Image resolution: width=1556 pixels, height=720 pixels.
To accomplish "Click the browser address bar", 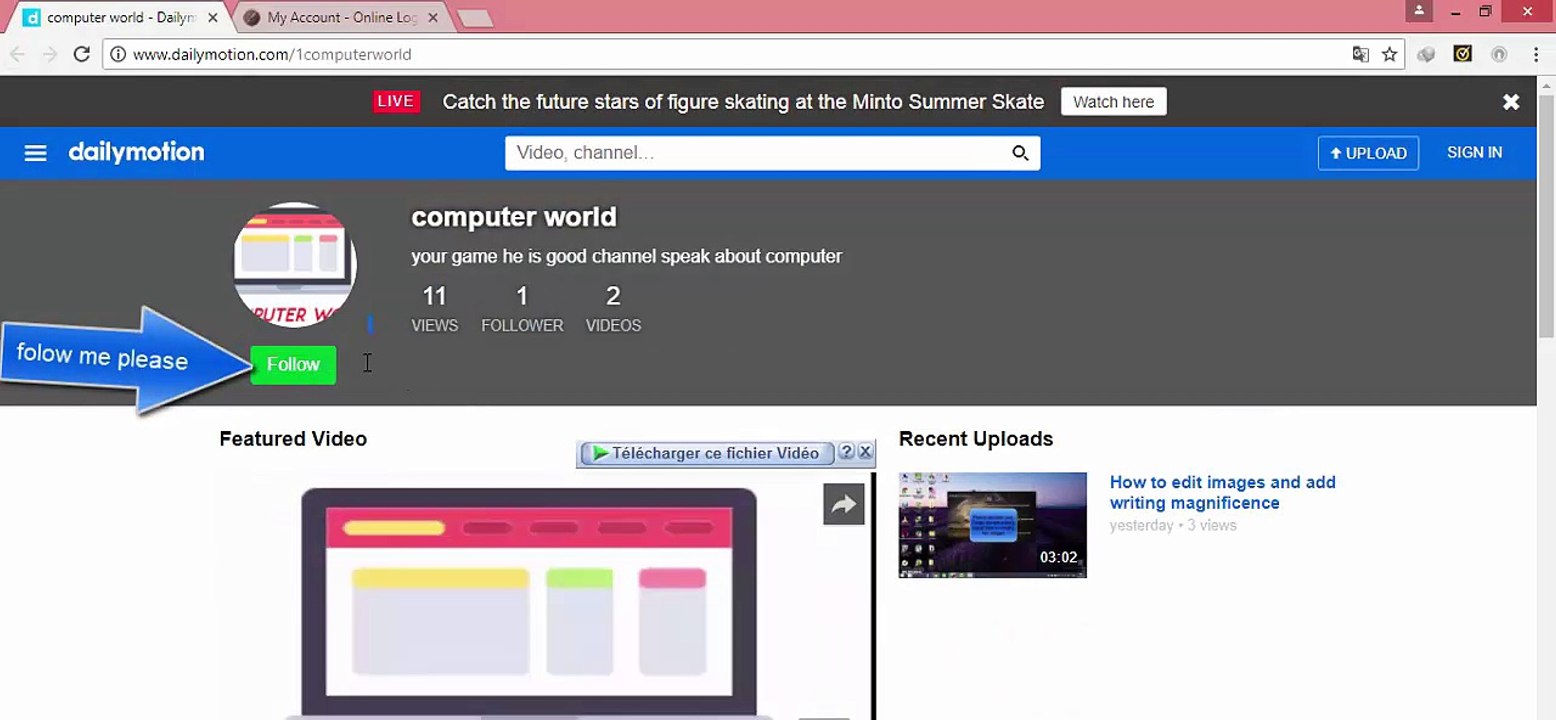I will click(x=740, y=55).
